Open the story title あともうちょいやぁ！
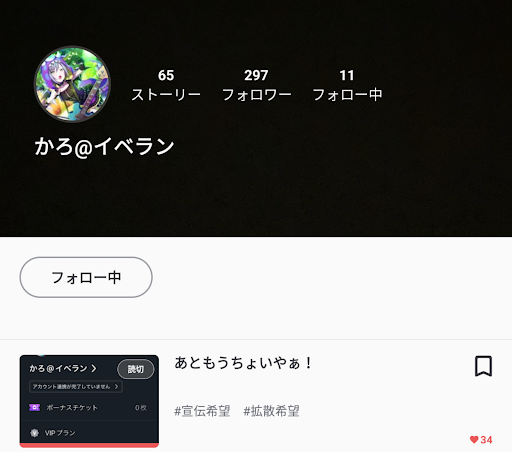This screenshot has width=512, height=452. 243,363
